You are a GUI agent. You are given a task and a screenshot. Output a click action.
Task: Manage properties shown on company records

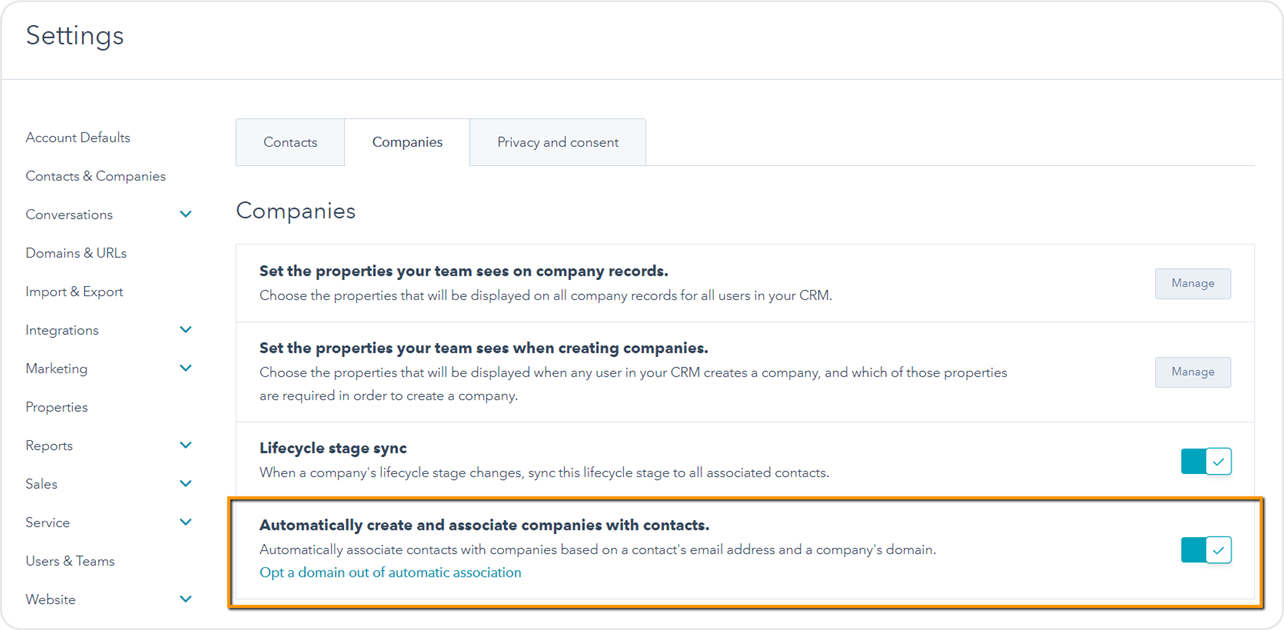(x=1192, y=283)
